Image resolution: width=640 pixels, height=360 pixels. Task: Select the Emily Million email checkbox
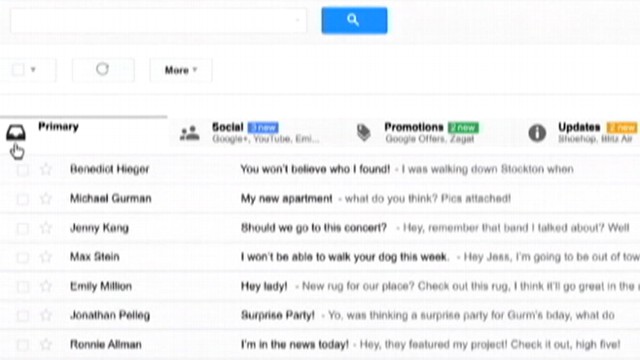click(x=23, y=287)
